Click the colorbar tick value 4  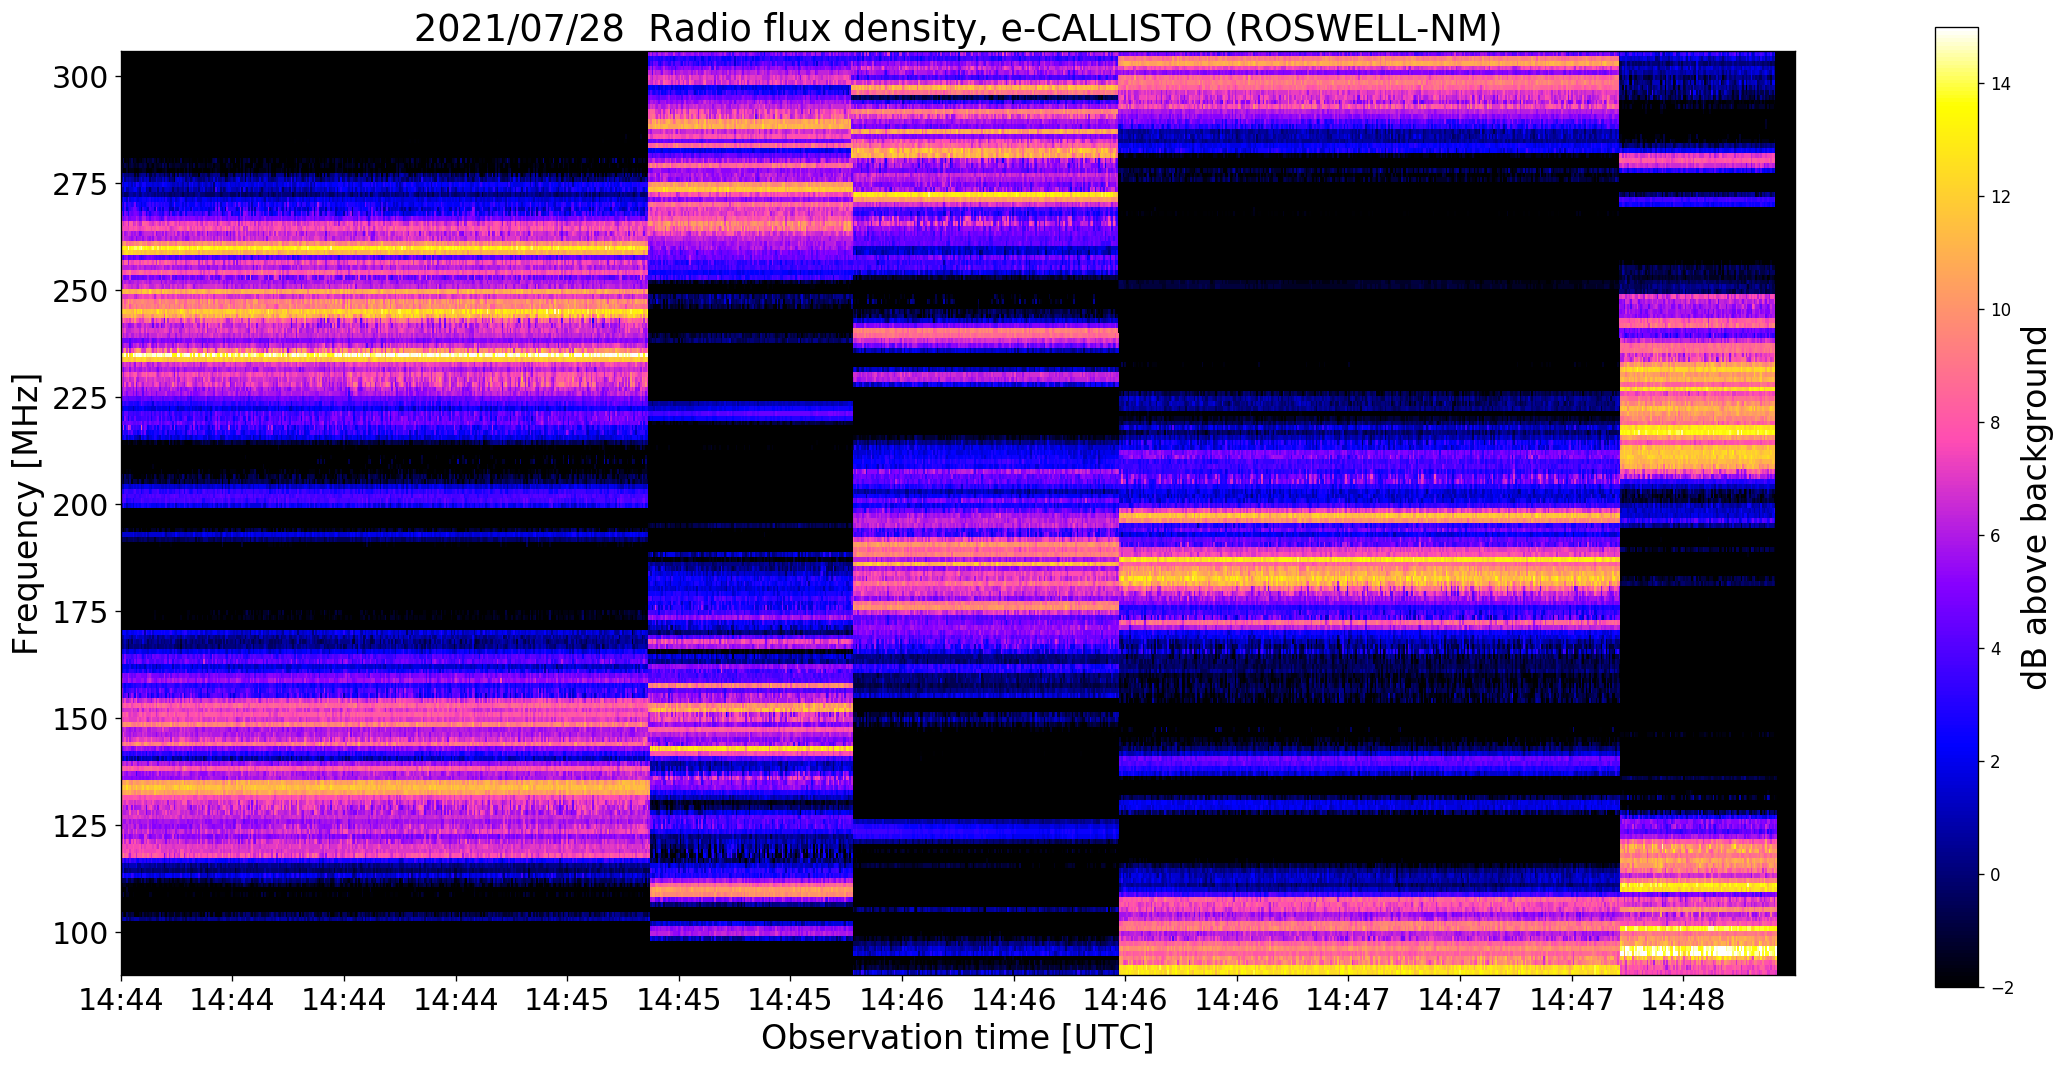1996,649
